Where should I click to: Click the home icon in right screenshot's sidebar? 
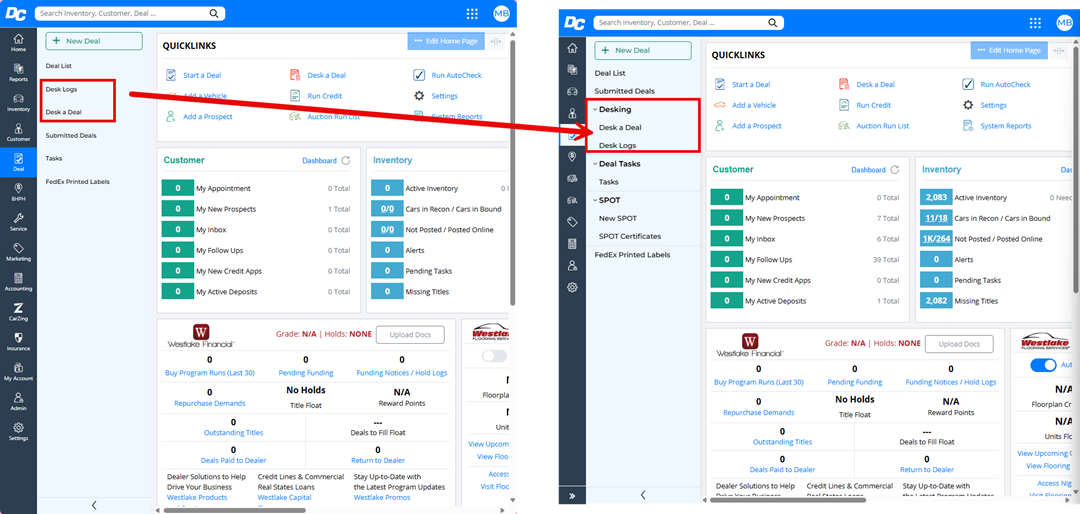pos(572,48)
